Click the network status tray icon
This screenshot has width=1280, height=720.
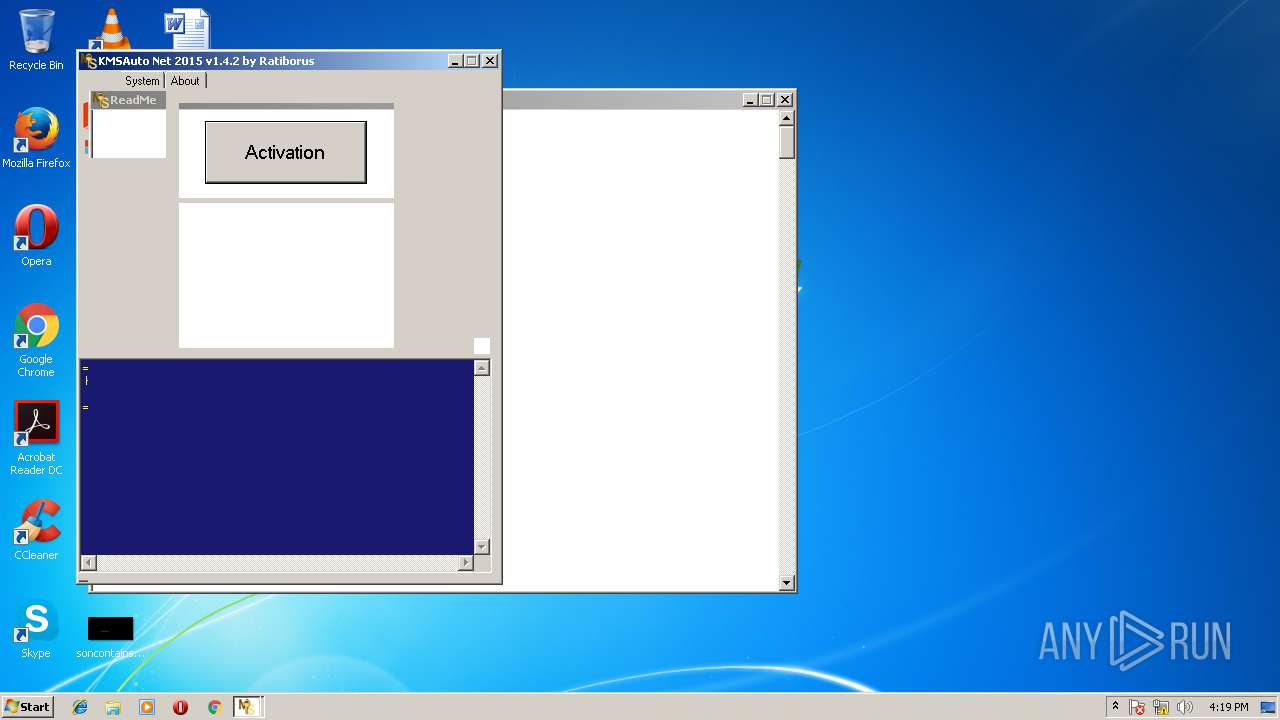(1161, 707)
